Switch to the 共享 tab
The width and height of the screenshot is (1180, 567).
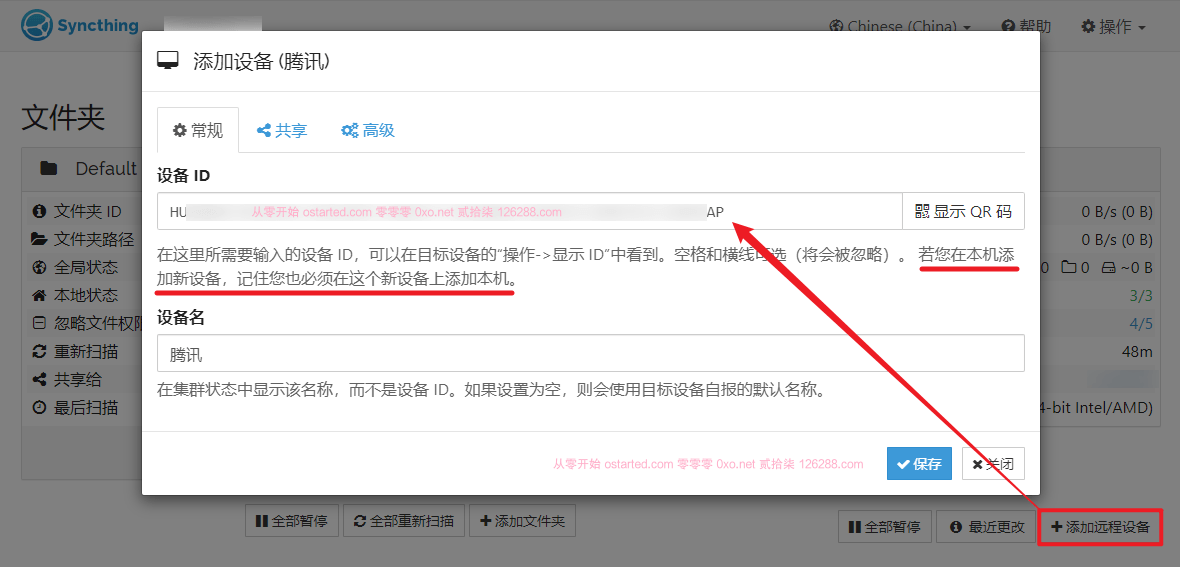pyautogui.click(x=281, y=130)
